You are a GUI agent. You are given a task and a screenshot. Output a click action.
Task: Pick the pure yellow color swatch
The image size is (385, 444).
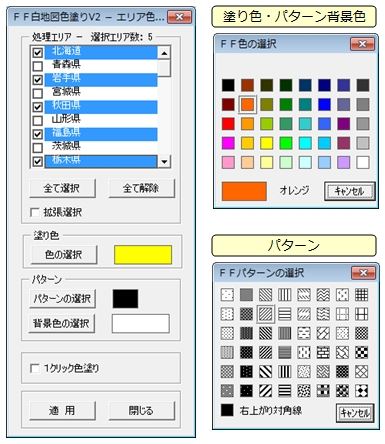(267, 143)
